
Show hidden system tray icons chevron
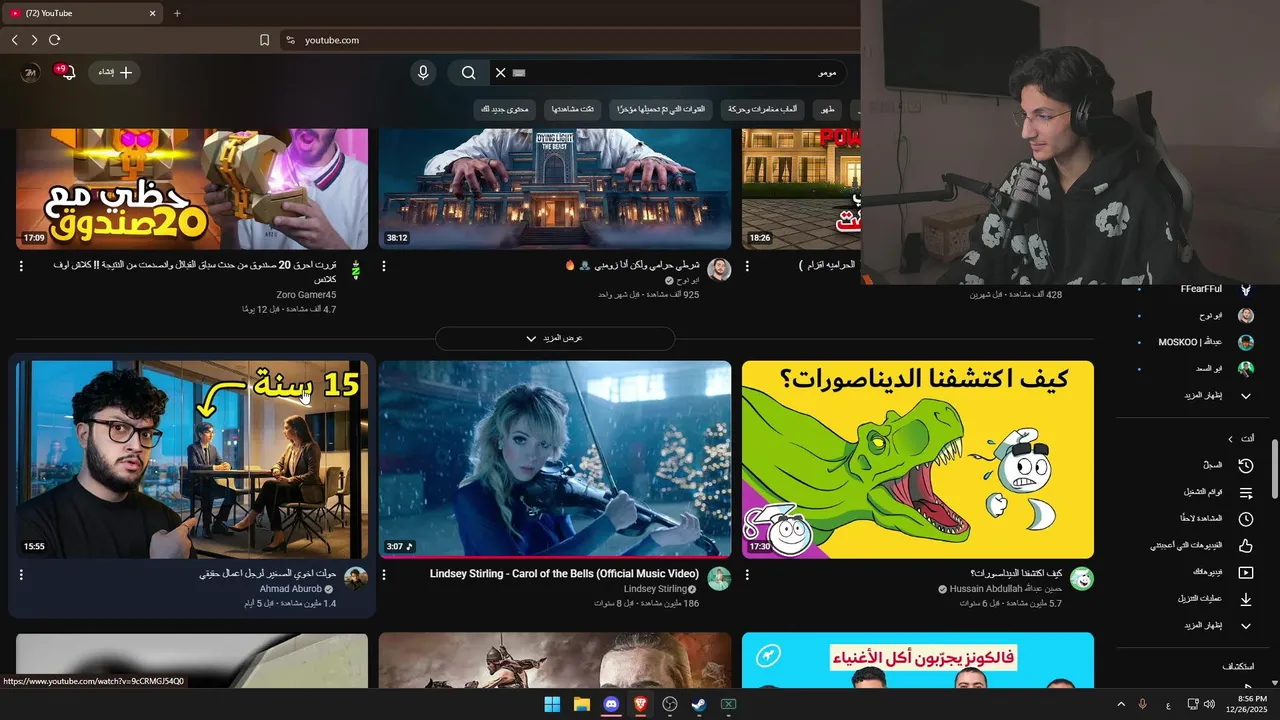(1120, 704)
